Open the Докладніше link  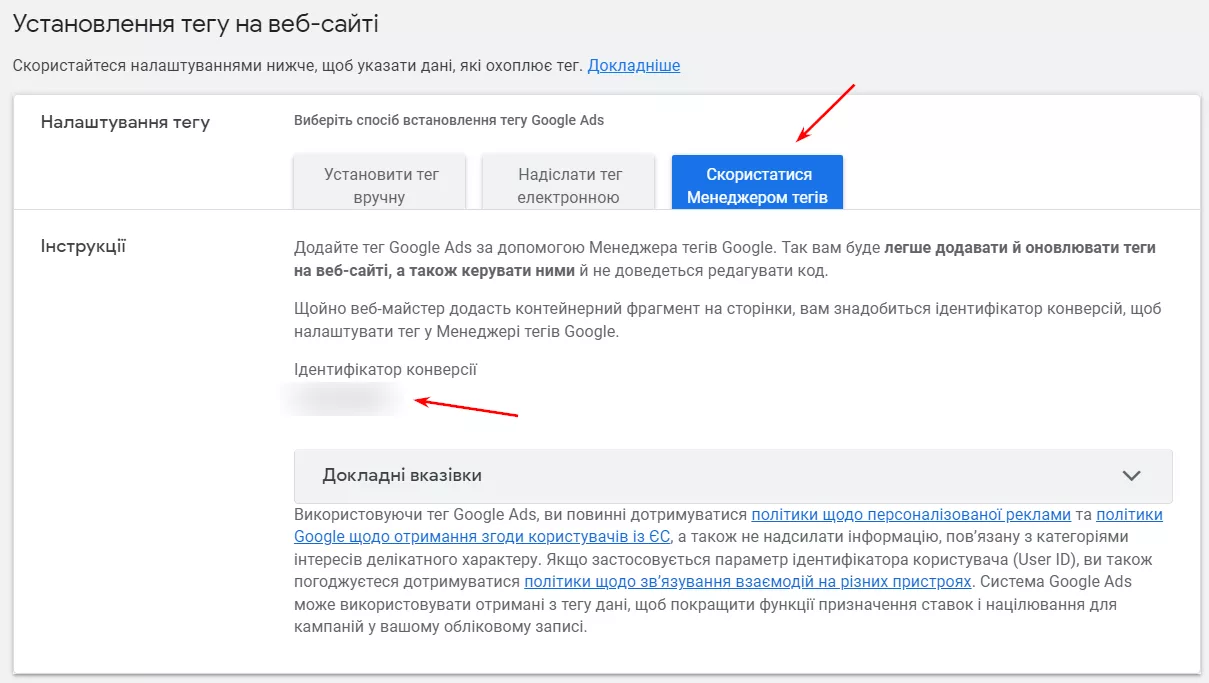pyautogui.click(x=634, y=66)
